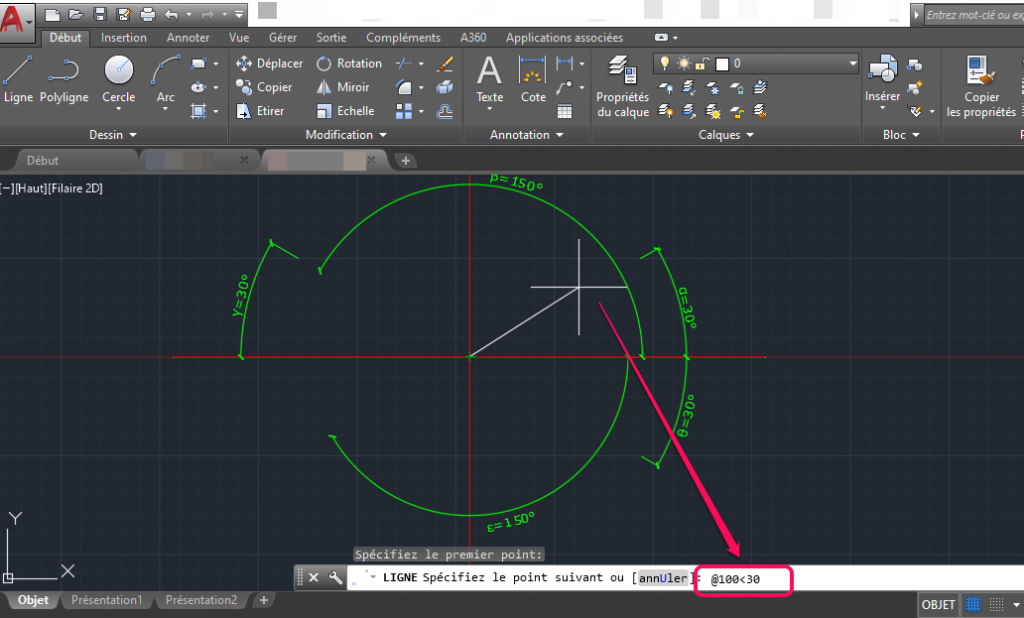This screenshot has width=1024, height=618.
Task: Click the command line wrench icon
Action: (335, 577)
